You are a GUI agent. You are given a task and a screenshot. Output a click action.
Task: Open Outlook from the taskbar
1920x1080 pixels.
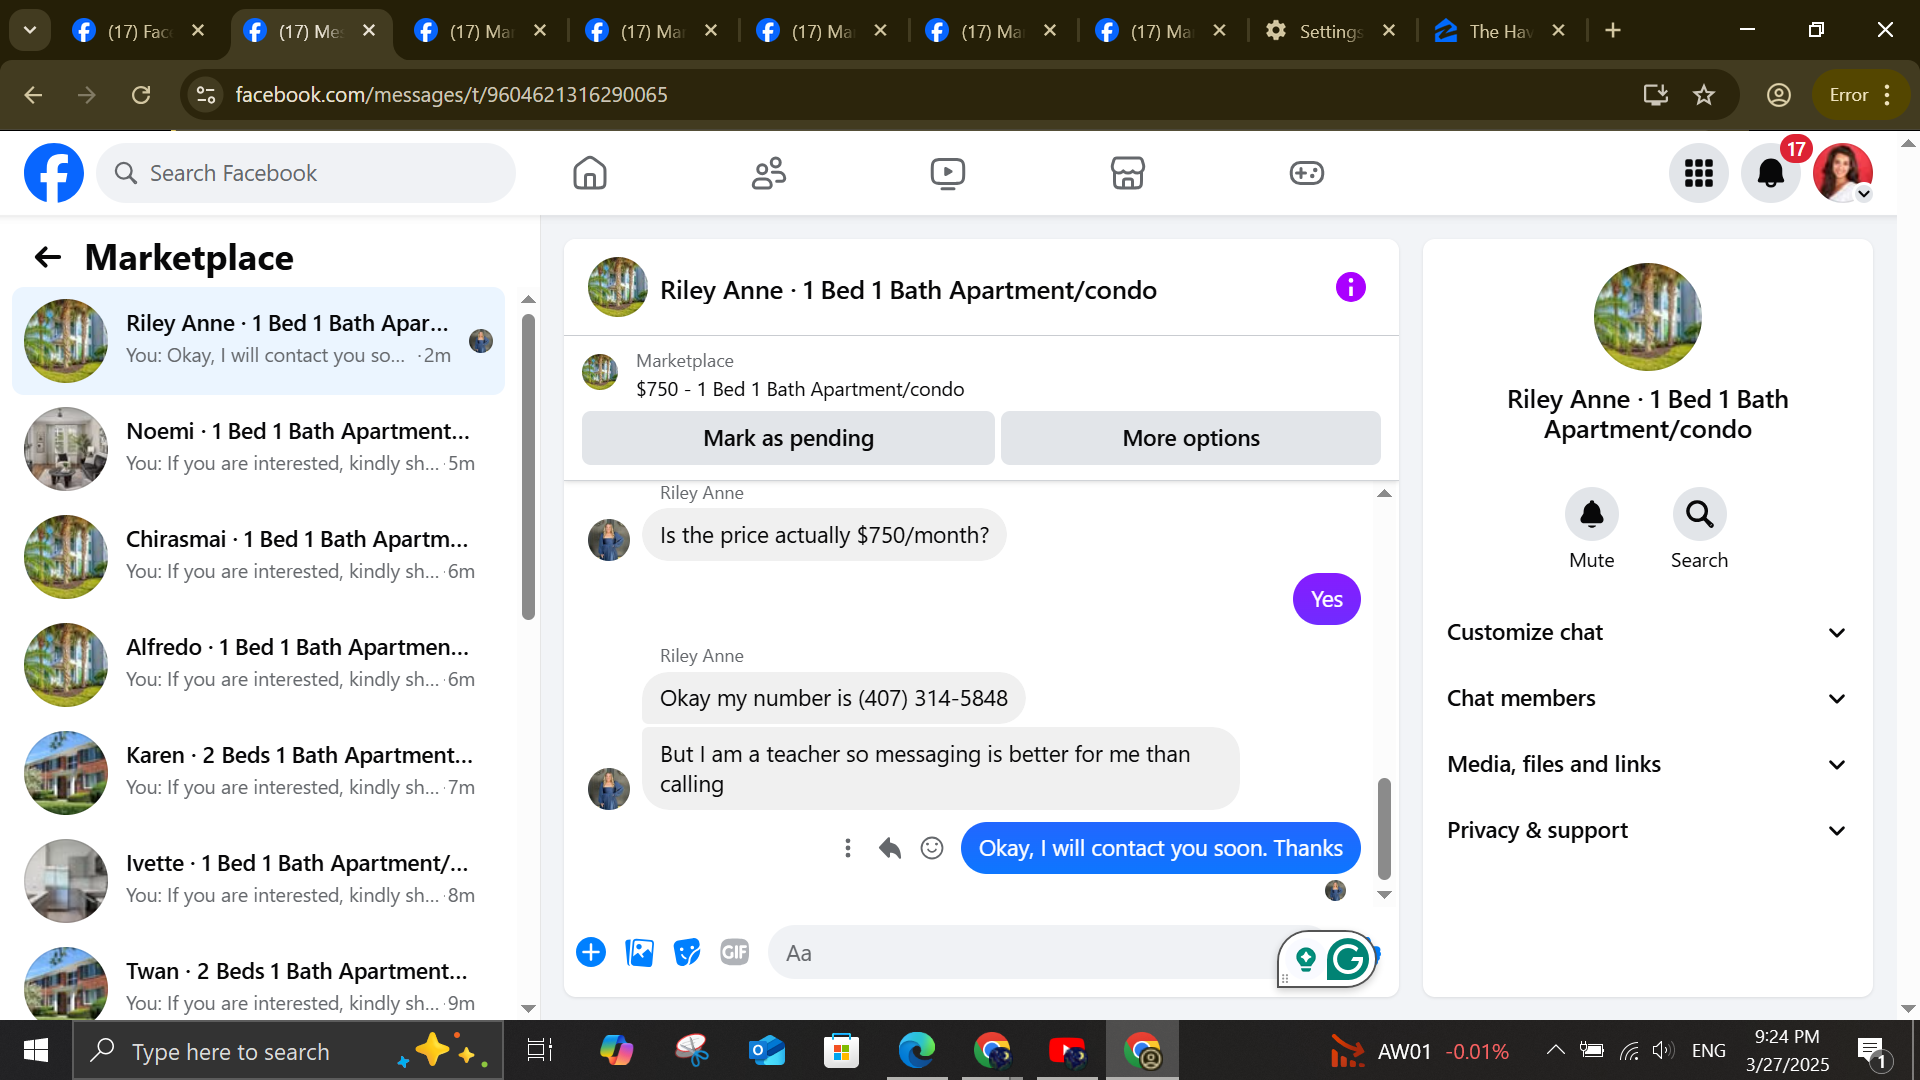767,1050
